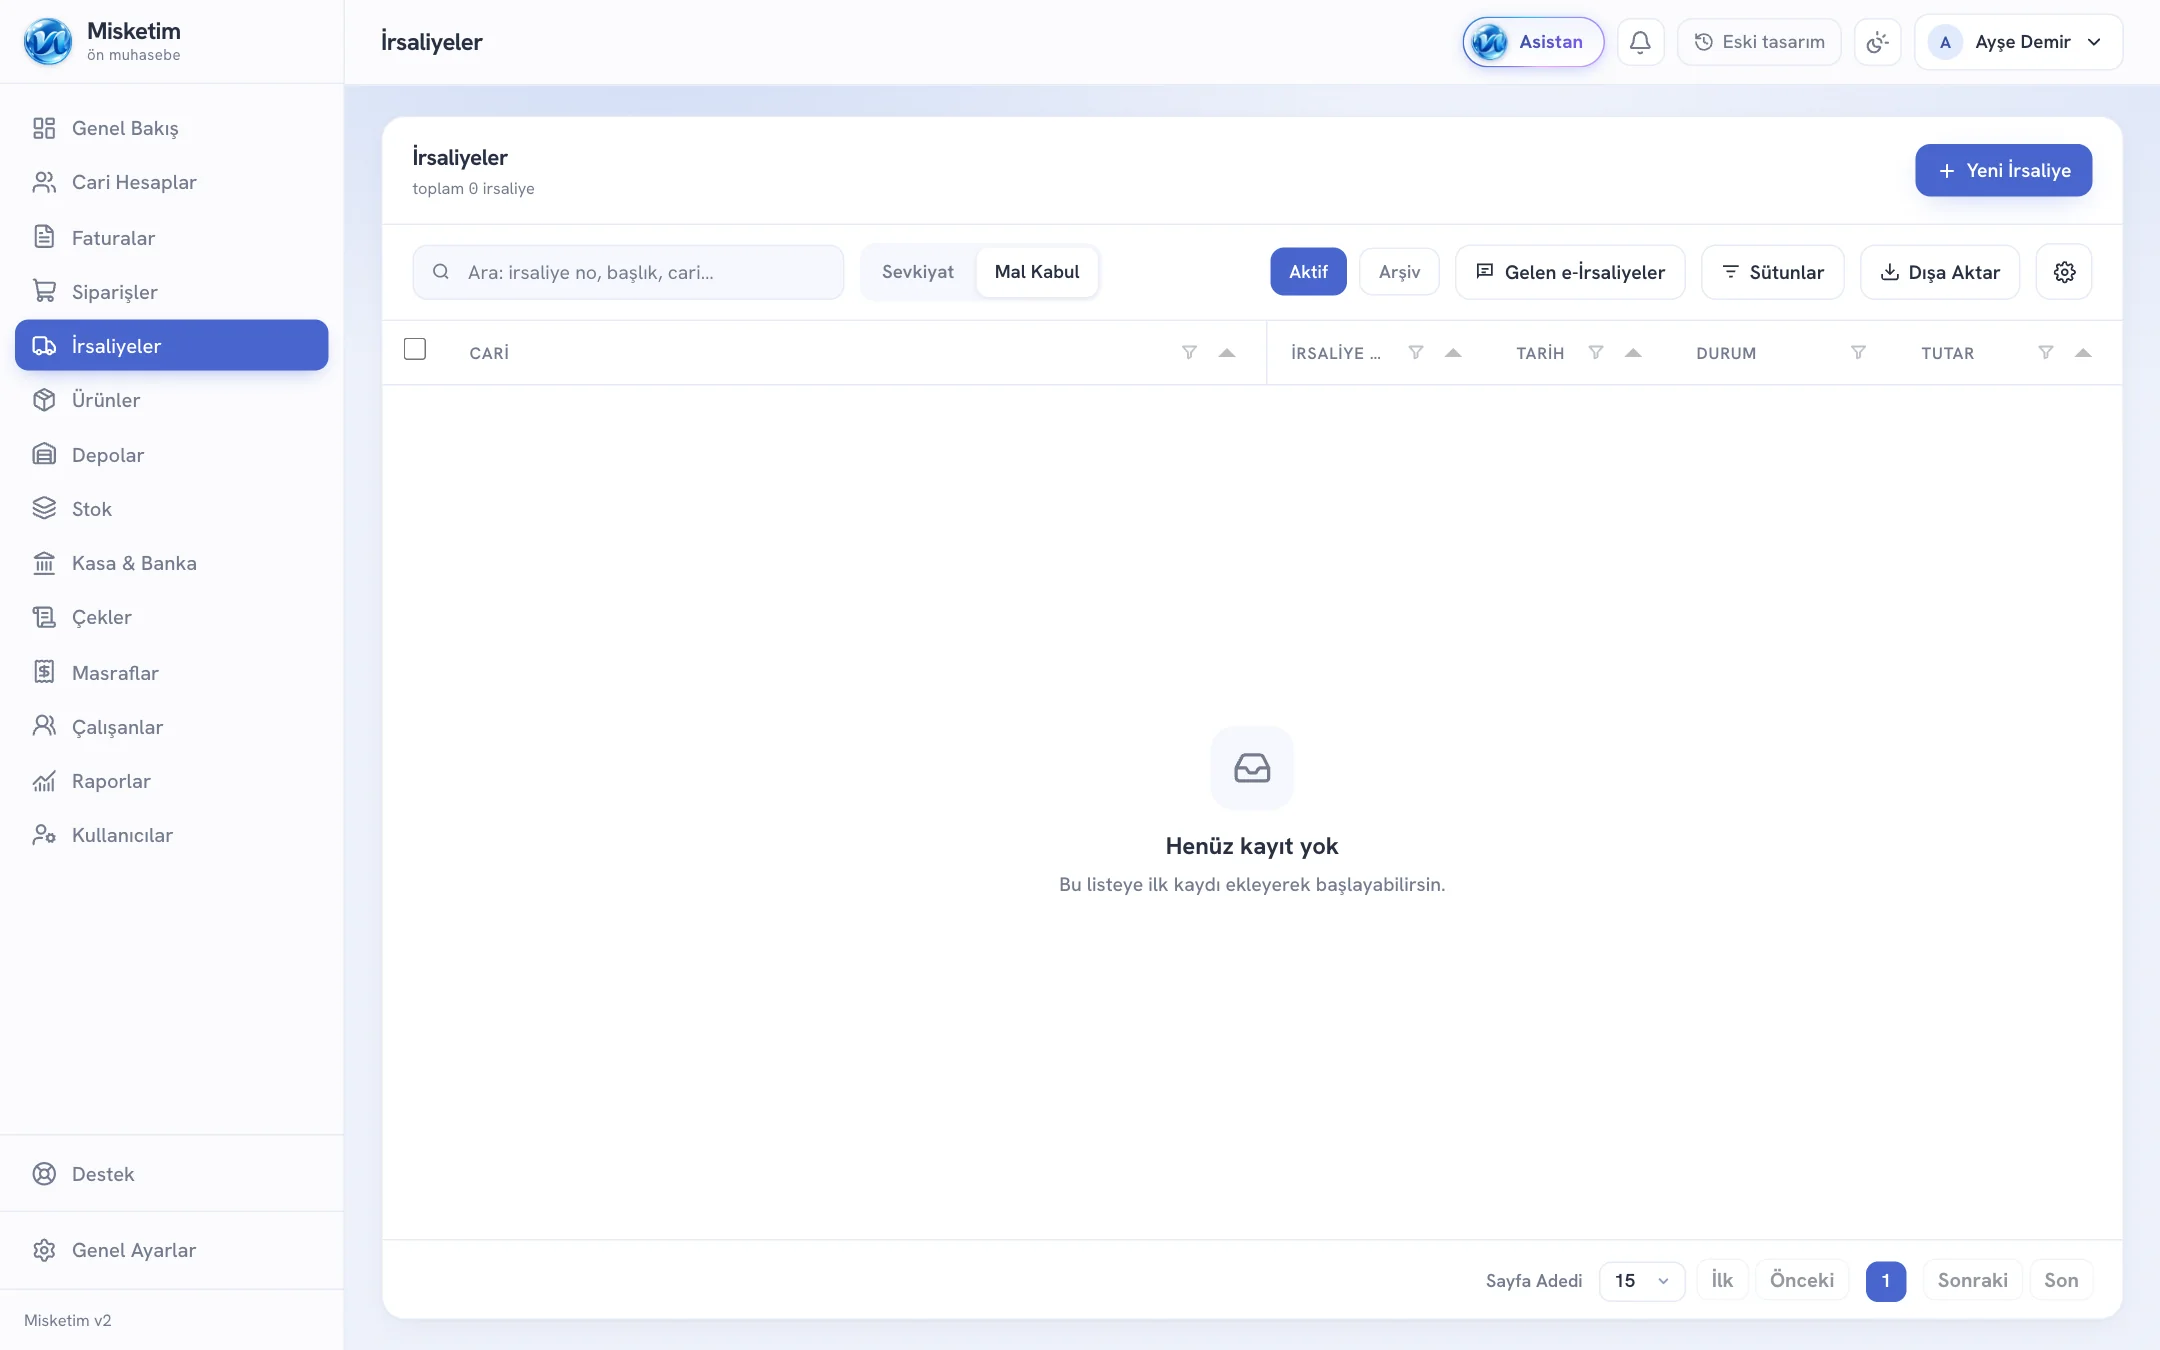Sort the TUTAR column

(x=2083, y=352)
